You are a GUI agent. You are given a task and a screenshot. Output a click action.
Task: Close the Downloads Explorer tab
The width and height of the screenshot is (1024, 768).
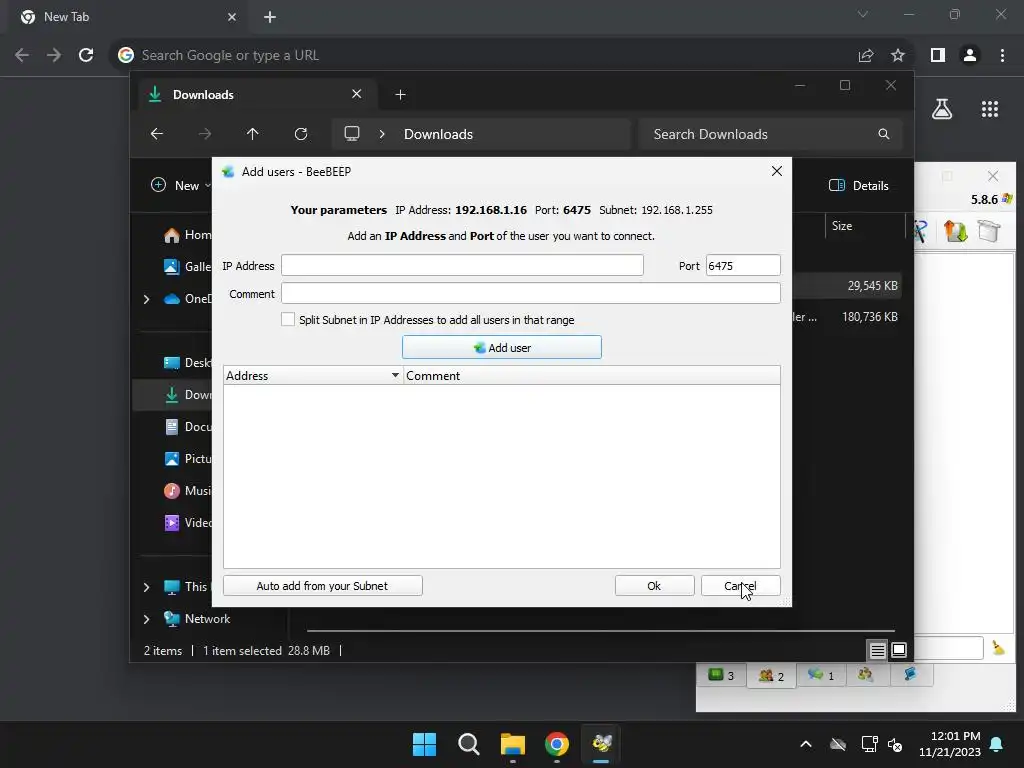[x=357, y=94]
